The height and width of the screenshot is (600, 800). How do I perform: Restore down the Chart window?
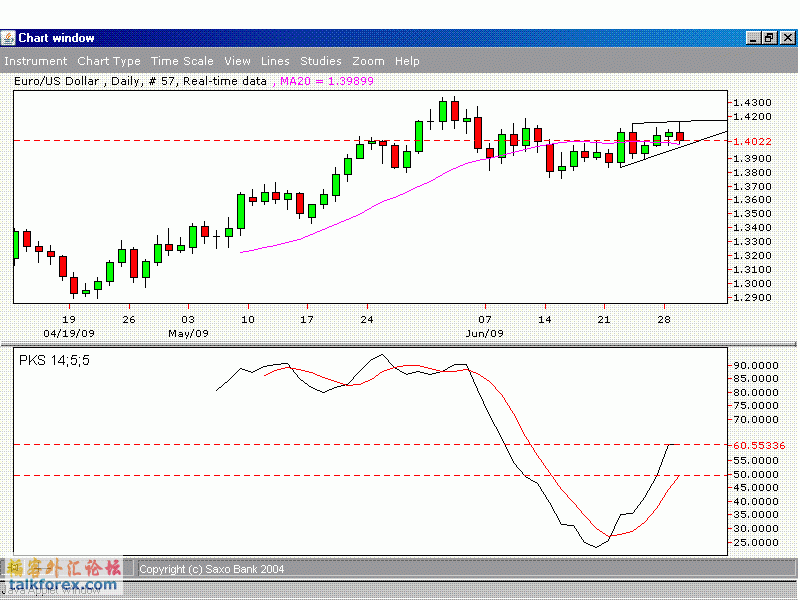pos(770,38)
